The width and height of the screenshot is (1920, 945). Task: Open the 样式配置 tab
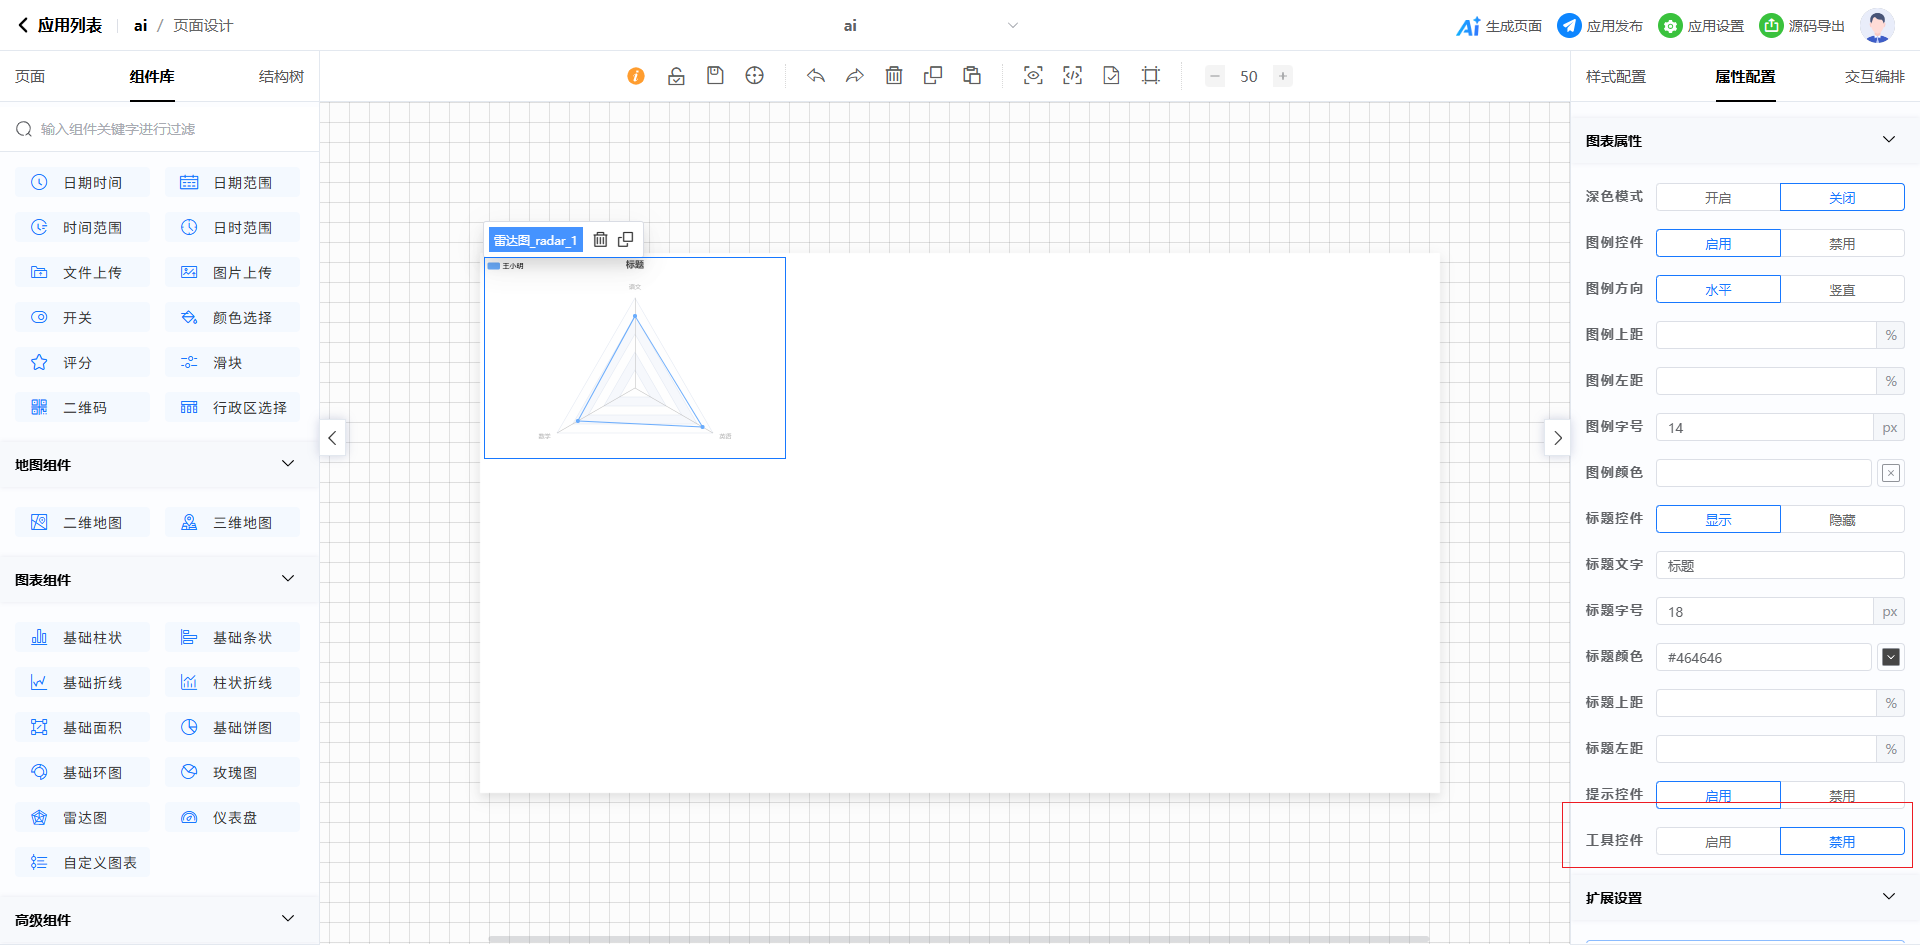pyautogui.click(x=1615, y=77)
